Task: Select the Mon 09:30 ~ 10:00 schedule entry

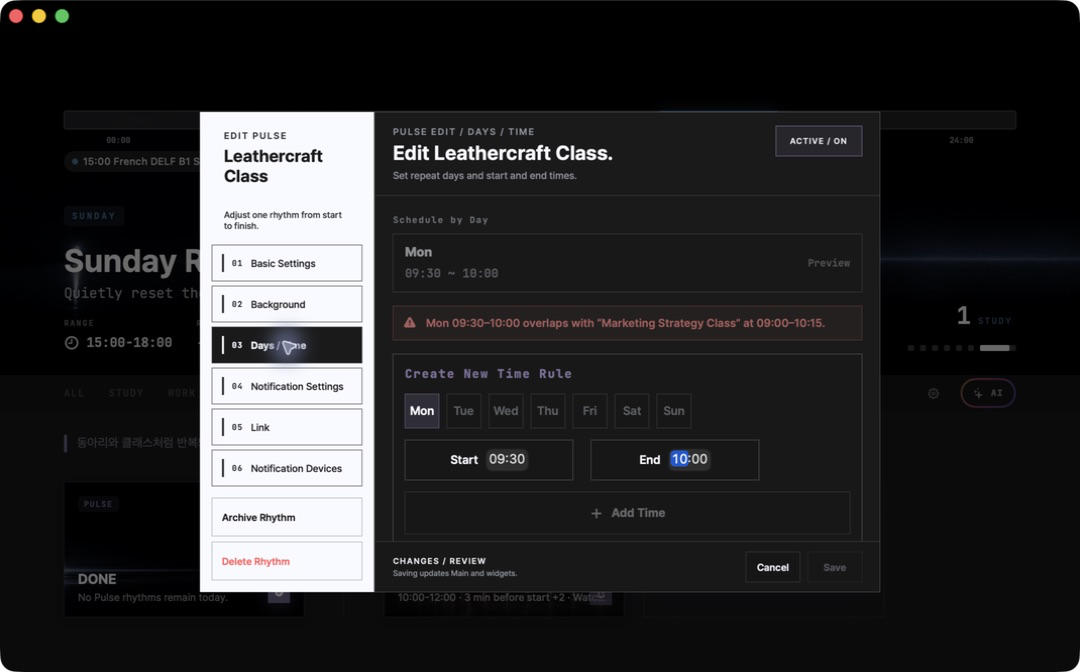Action: [x=627, y=263]
